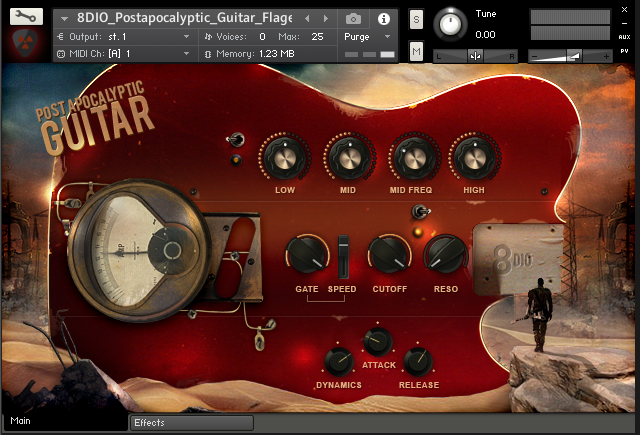The width and height of the screenshot is (640, 435).
Task: Switch to the Main tab
Action: [65, 422]
